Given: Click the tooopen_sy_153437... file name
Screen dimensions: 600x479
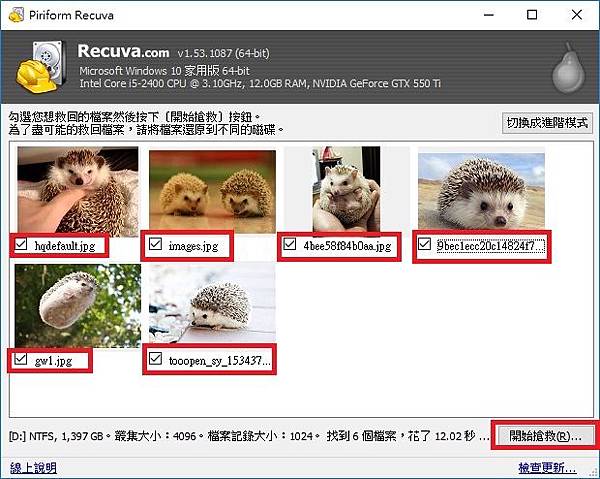Looking at the screenshot, I should (x=220, y=360).
